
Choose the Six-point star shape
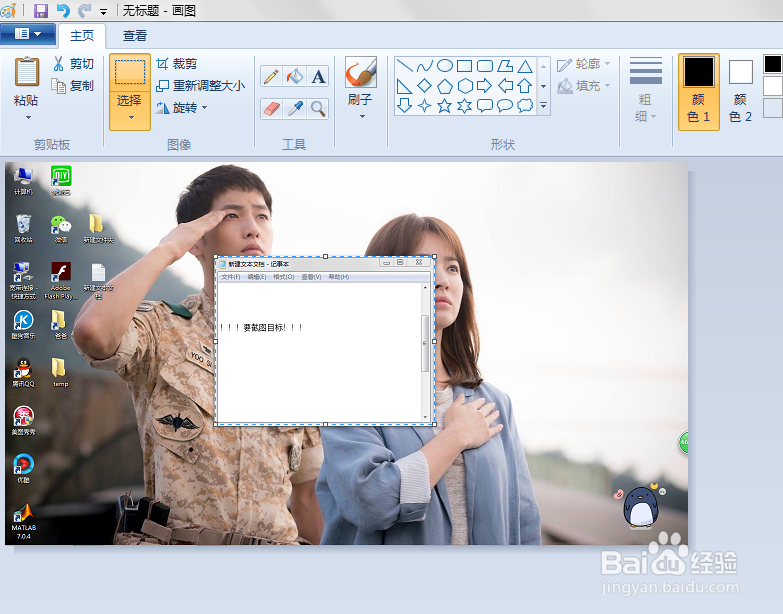(464, 105)
